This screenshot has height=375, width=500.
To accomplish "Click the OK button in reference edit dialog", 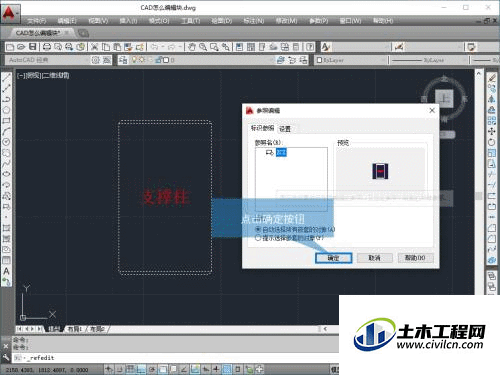I will click(x=334, y=258).
